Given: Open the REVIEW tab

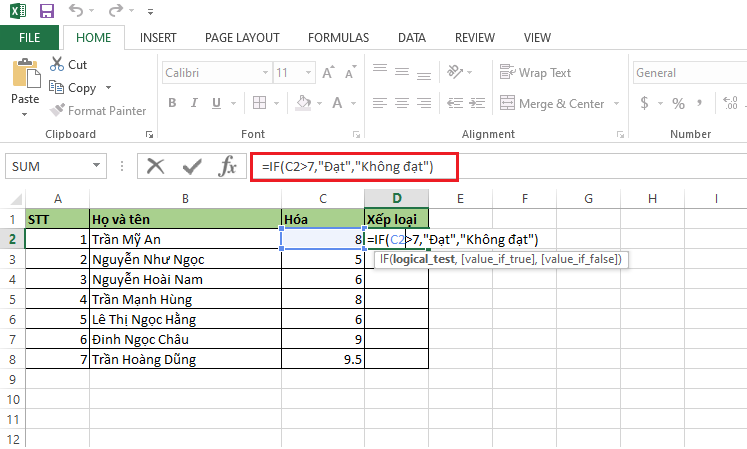Looking at the screenshot, I should 474,38.
